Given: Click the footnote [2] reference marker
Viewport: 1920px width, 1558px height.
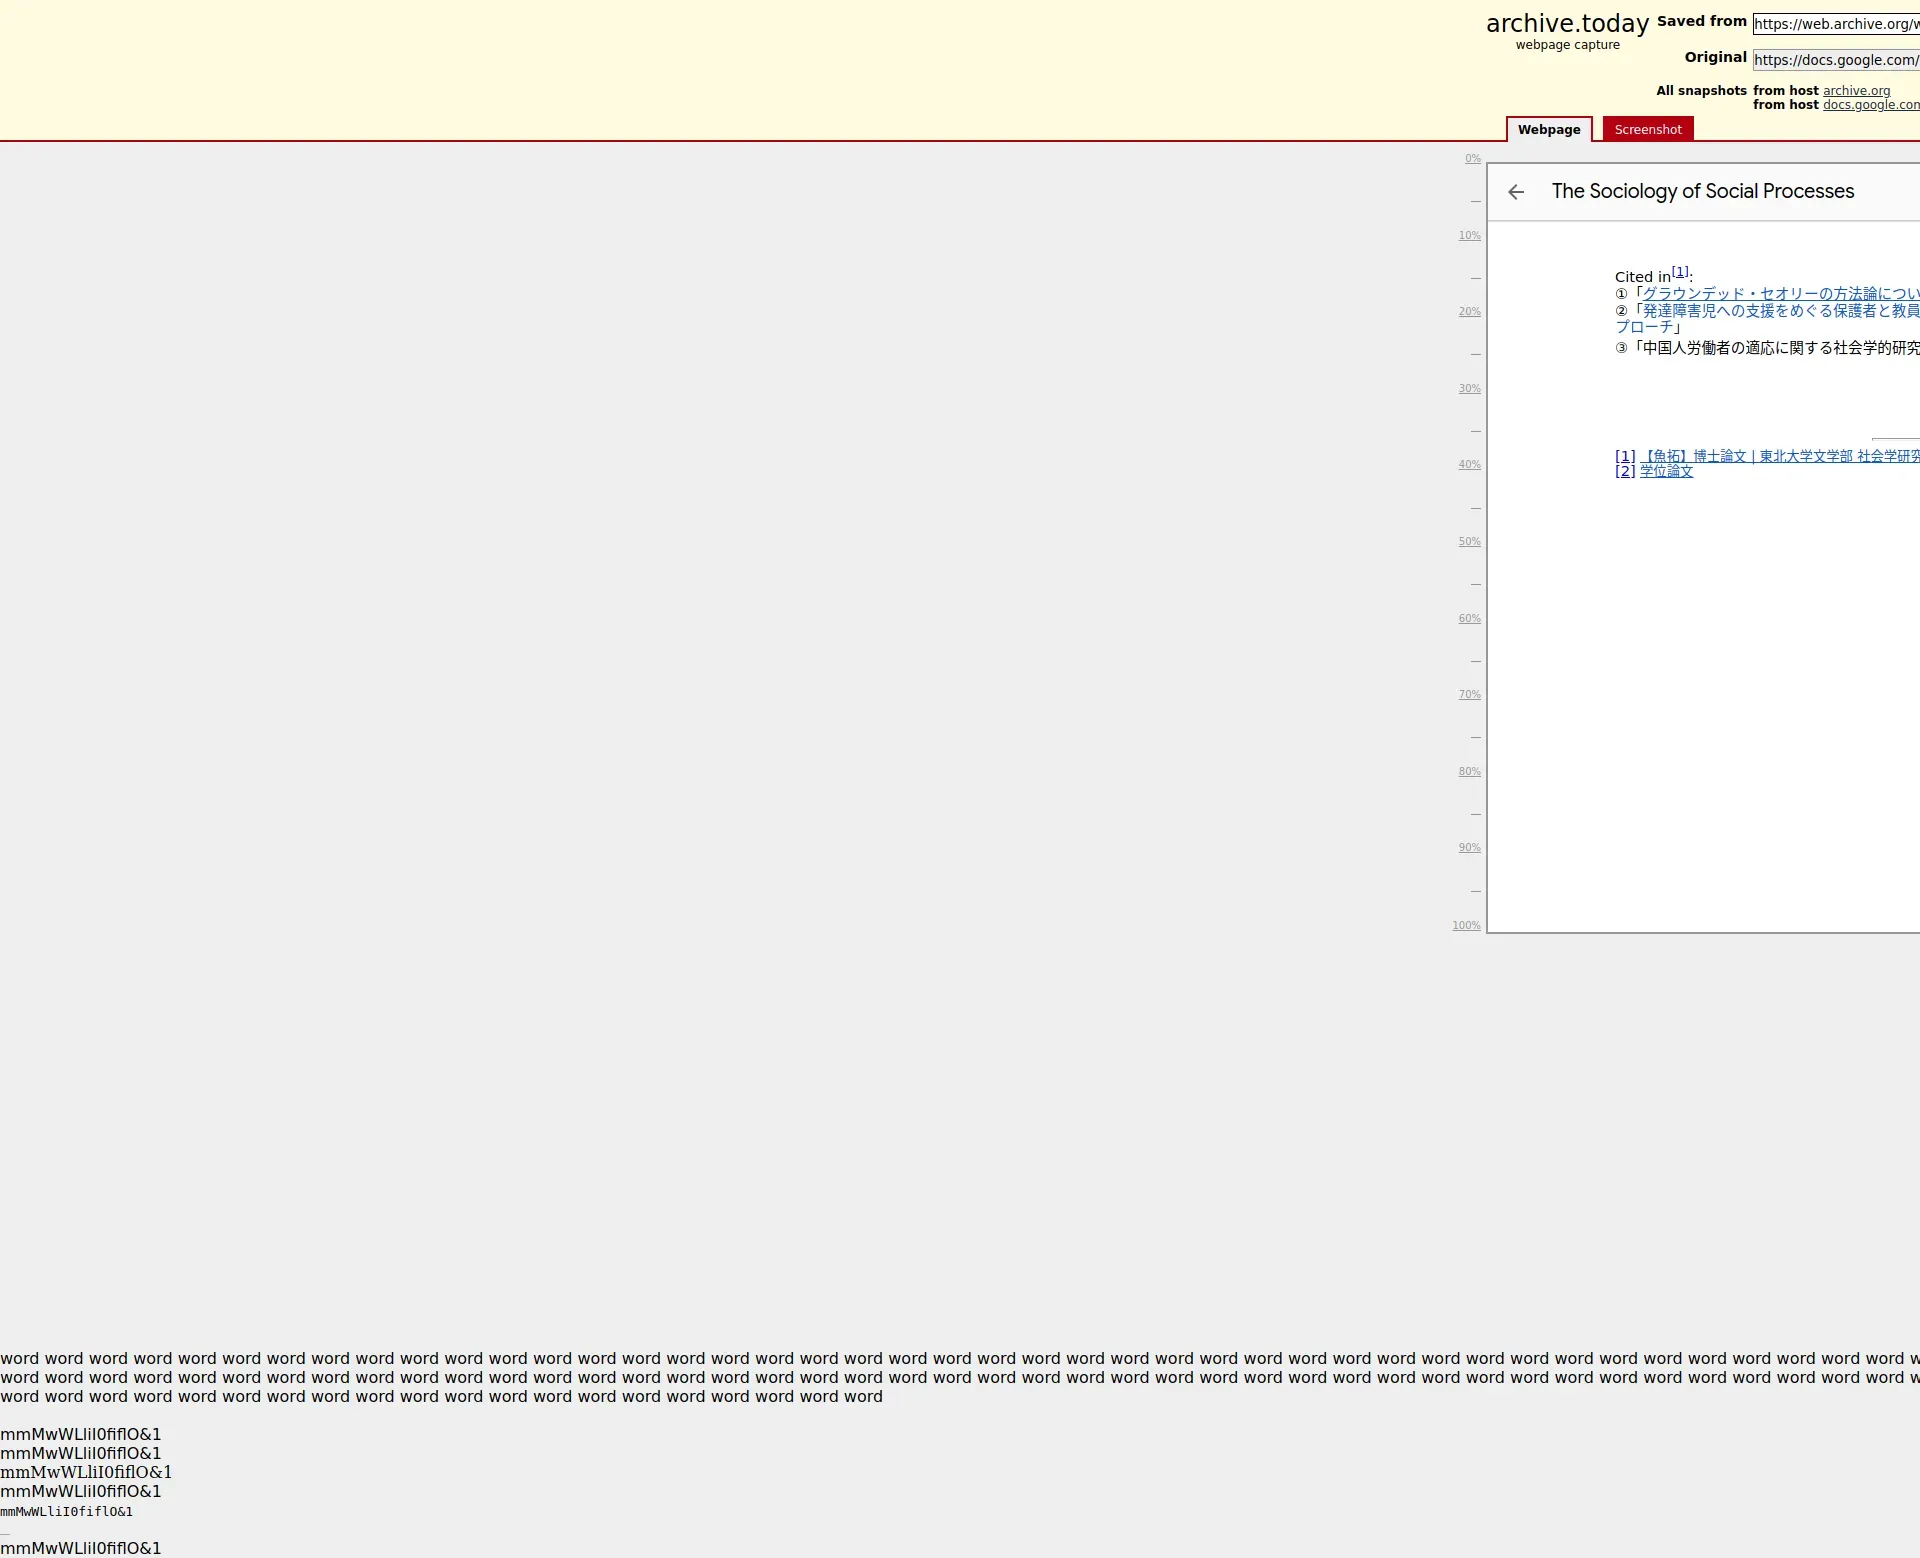Looking at the screenshot, I should 1624,471.
